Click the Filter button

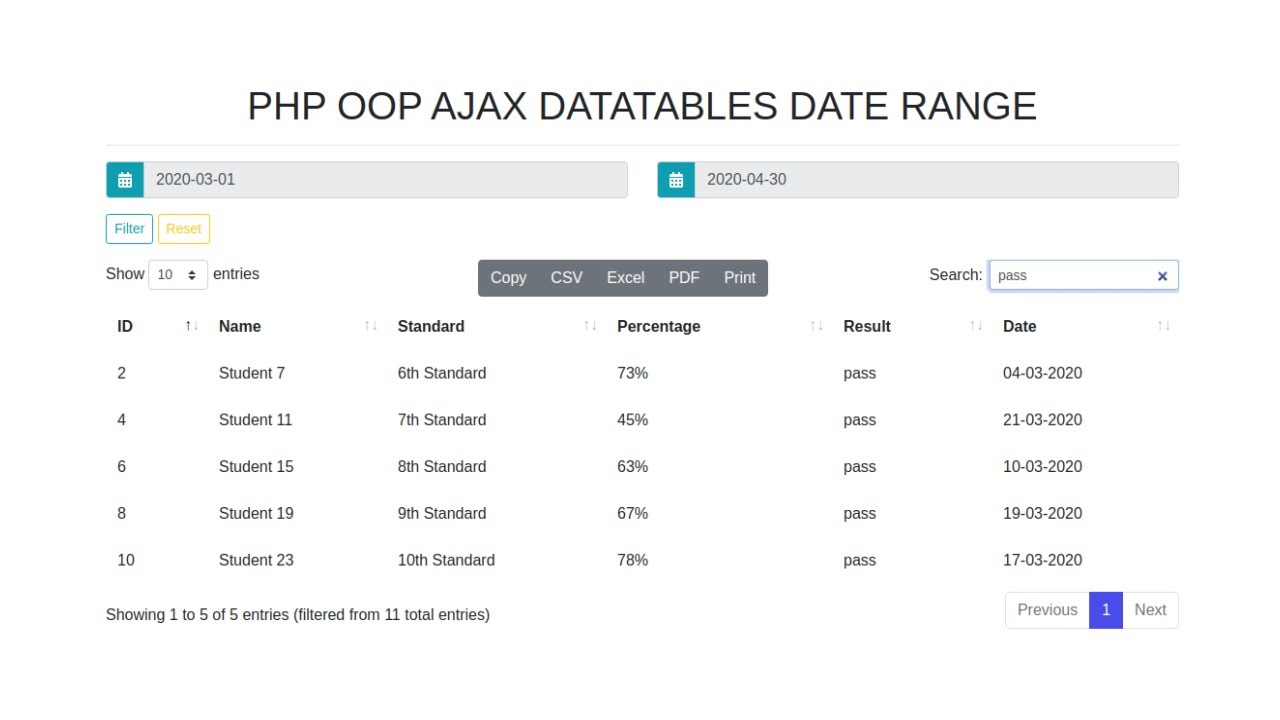coord(129,229)
